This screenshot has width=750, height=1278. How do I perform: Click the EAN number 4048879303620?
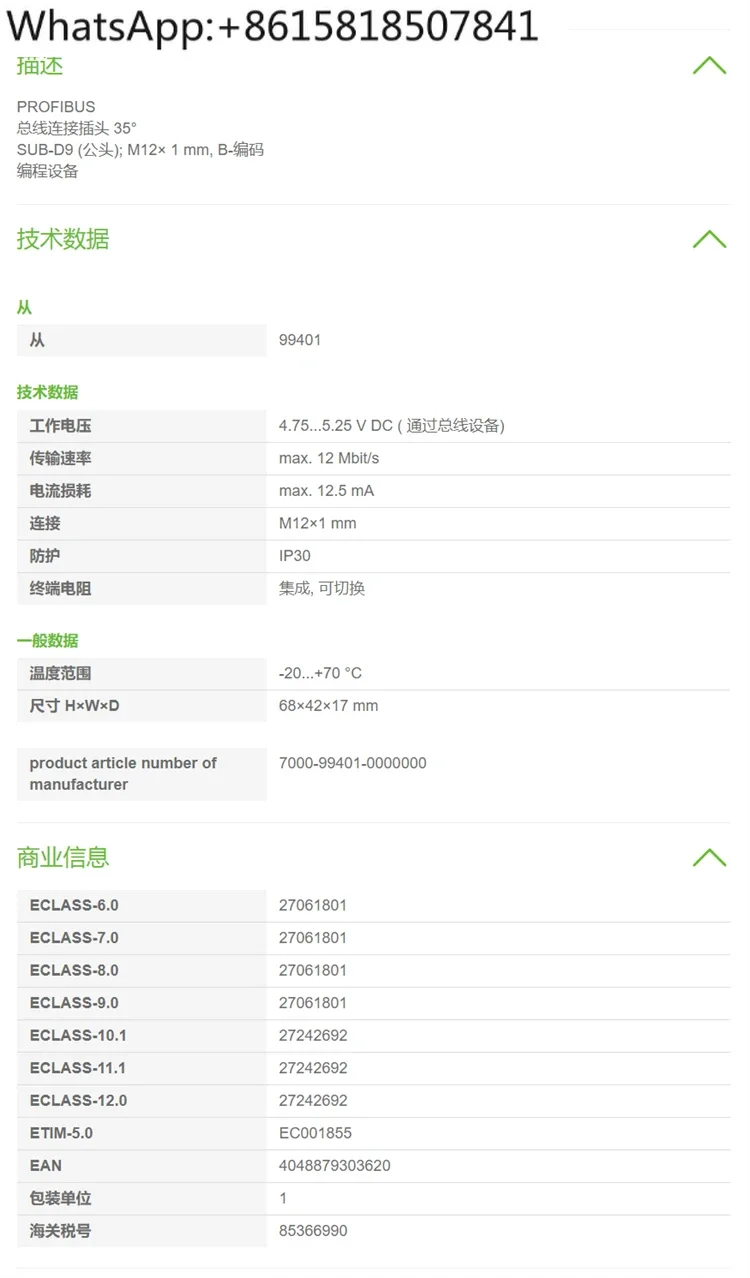[334, 1165]
